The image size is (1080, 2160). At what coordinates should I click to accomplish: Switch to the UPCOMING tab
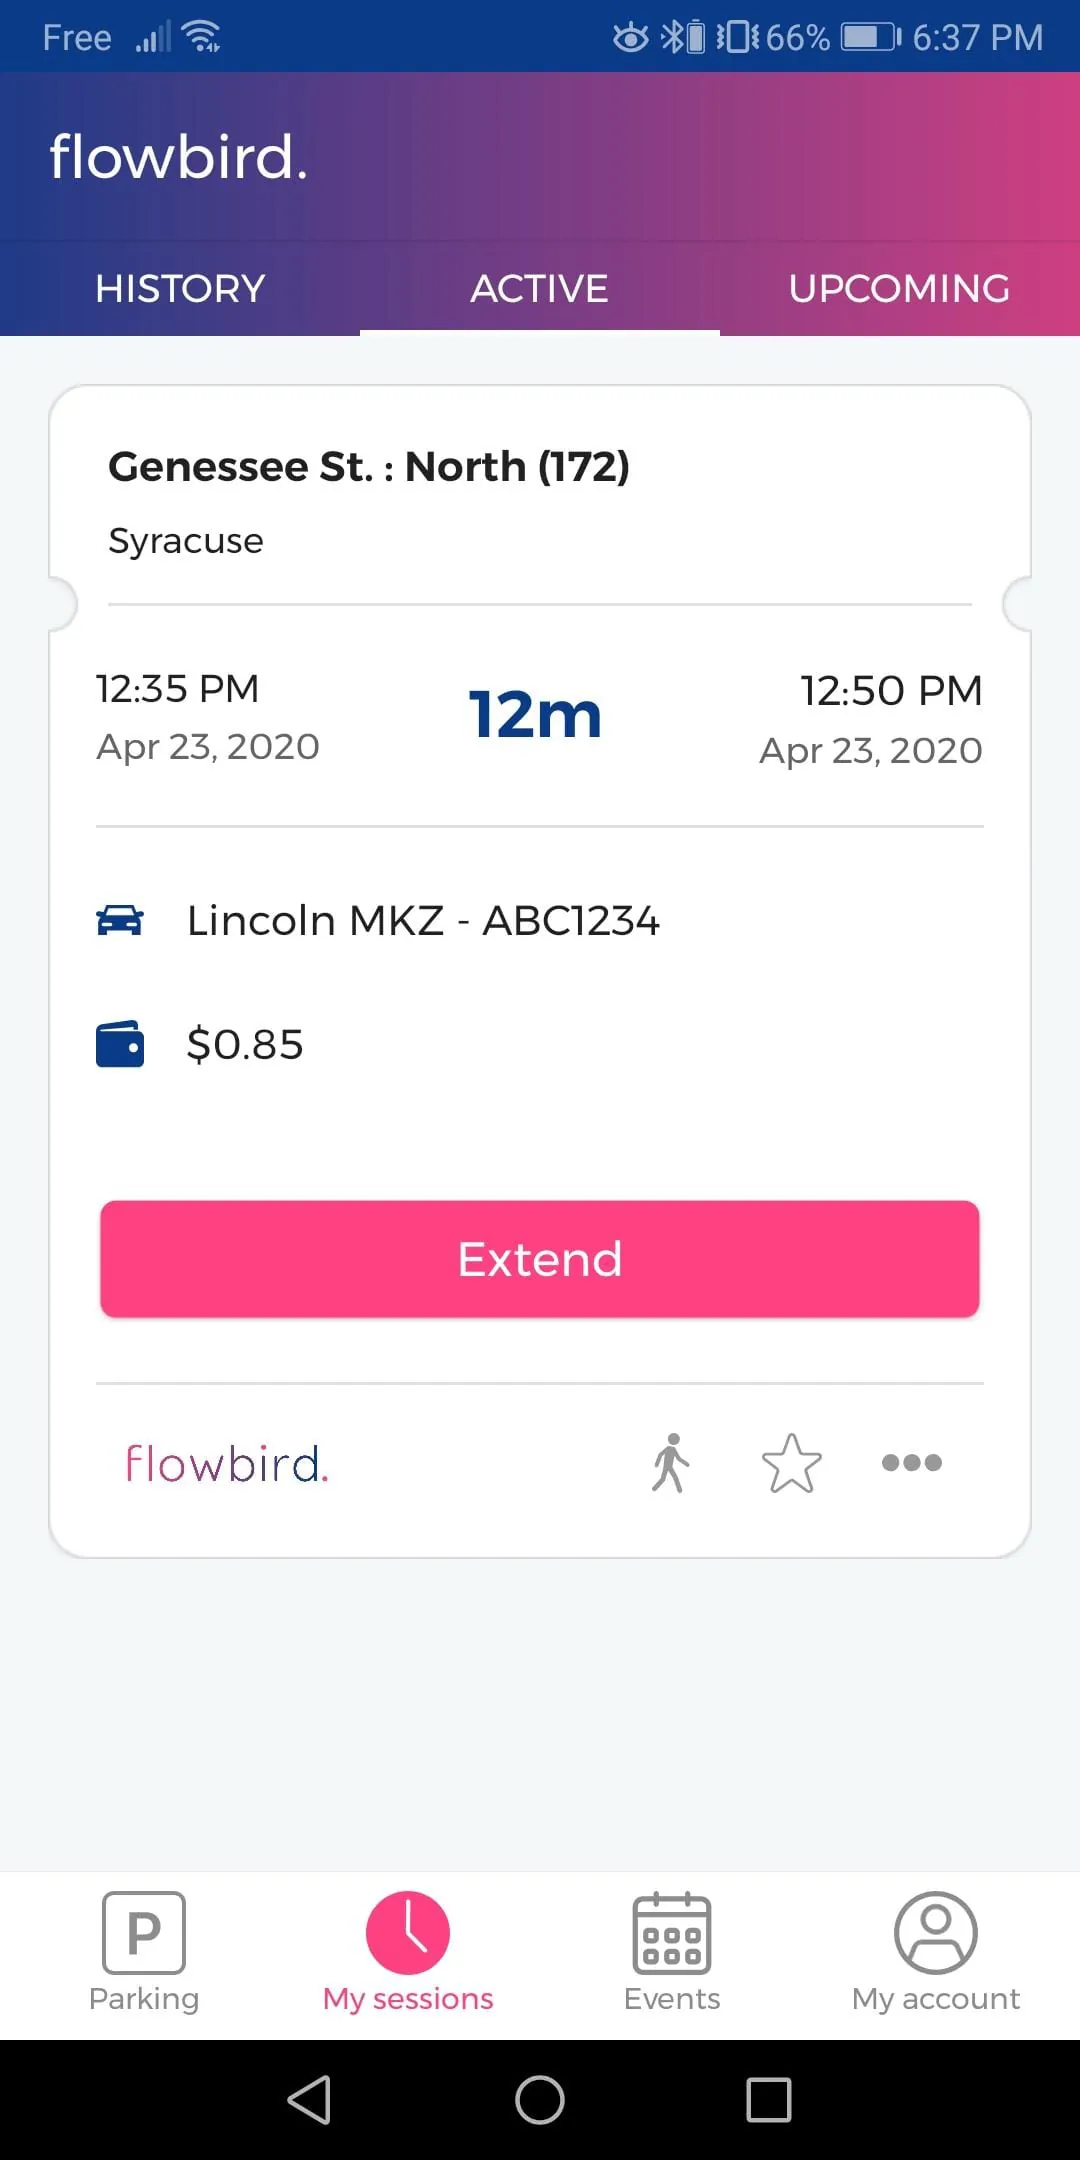coord(899,289)
